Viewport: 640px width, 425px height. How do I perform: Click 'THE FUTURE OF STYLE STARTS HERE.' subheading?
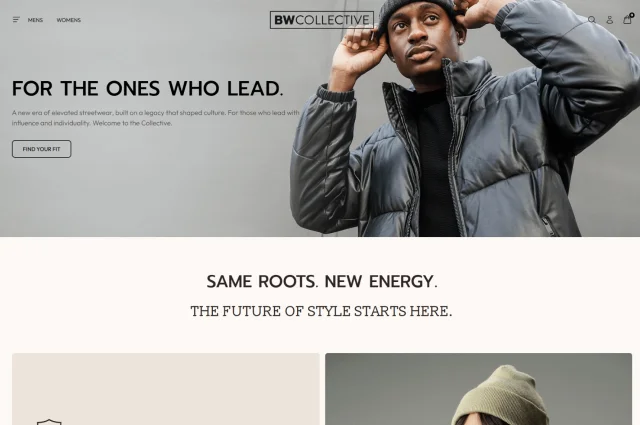pos(321,311)
